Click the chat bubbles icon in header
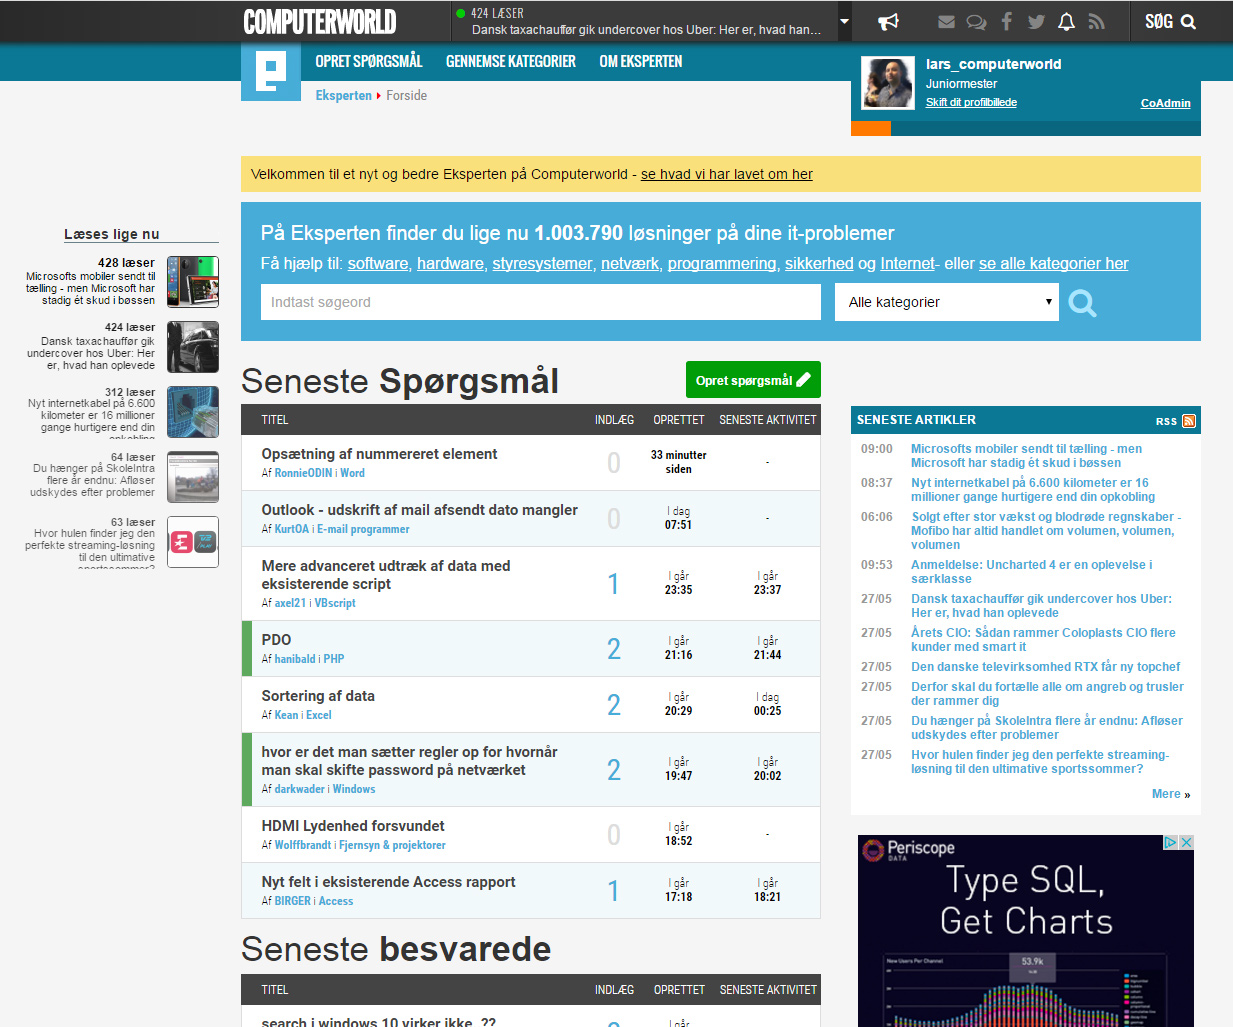Image resolution: width=1233 pixels, height=1027 pixels. point(976,22)
